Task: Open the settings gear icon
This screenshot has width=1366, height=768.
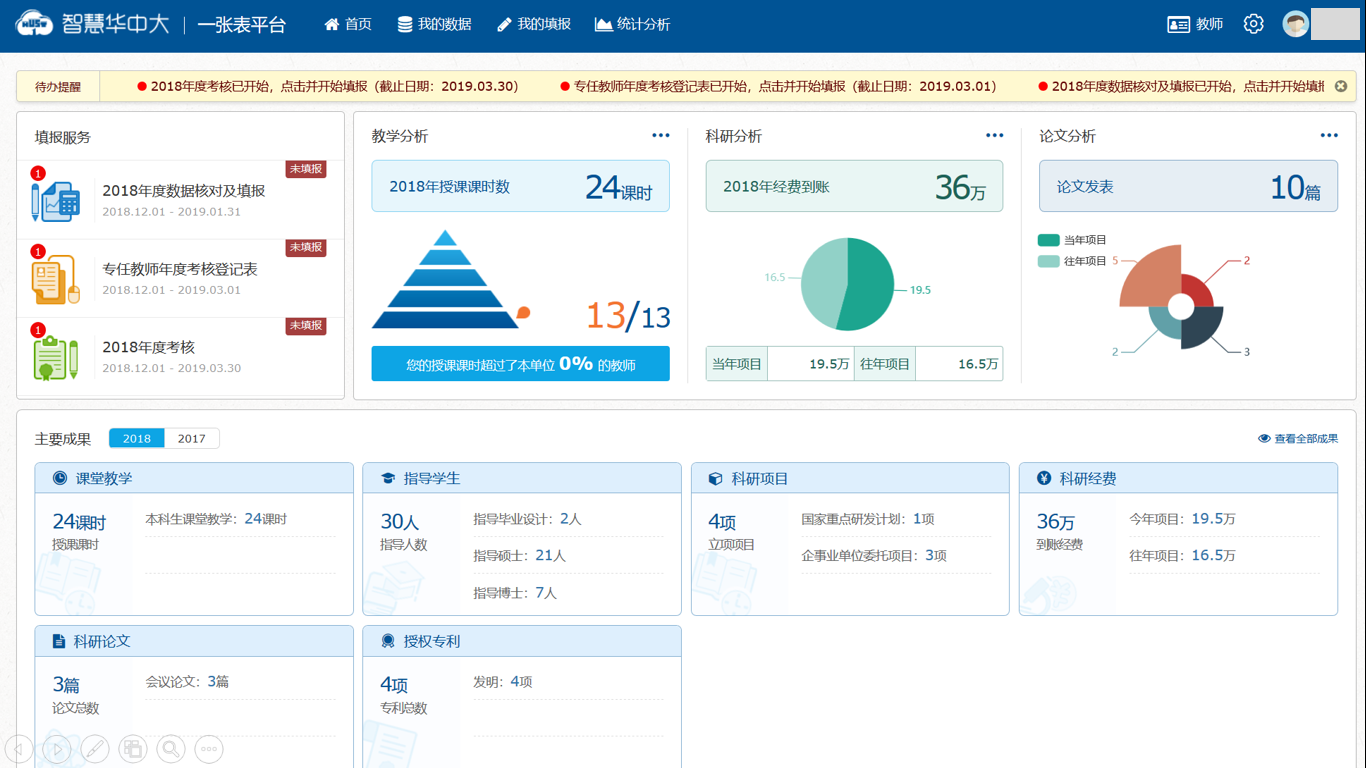Action: [x=1253, y=24]
